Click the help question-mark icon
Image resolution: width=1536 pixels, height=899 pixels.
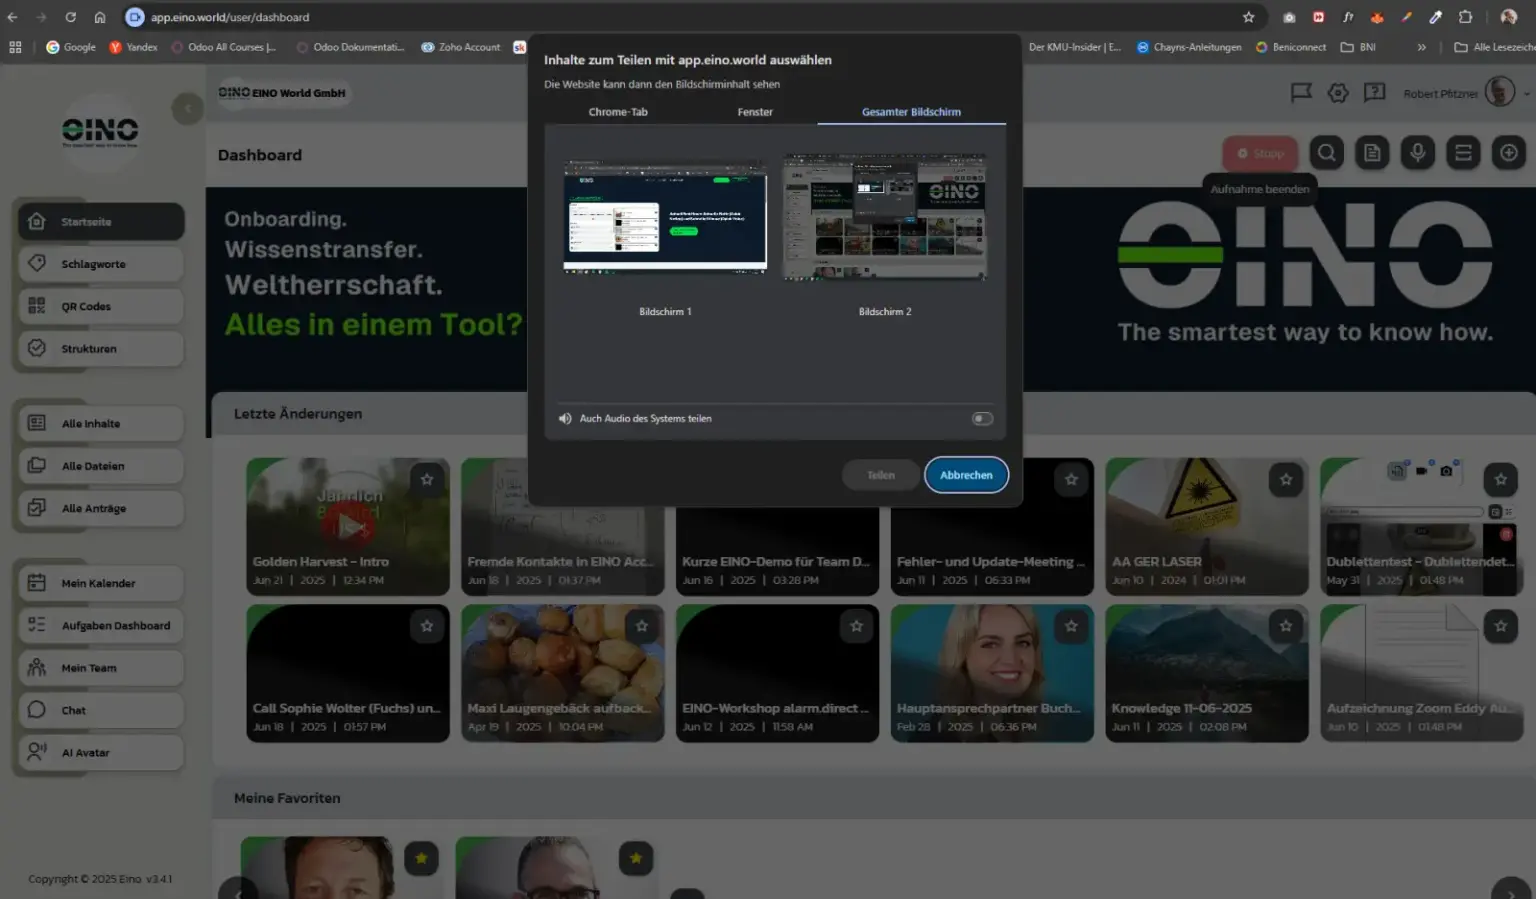point(1375,93)
